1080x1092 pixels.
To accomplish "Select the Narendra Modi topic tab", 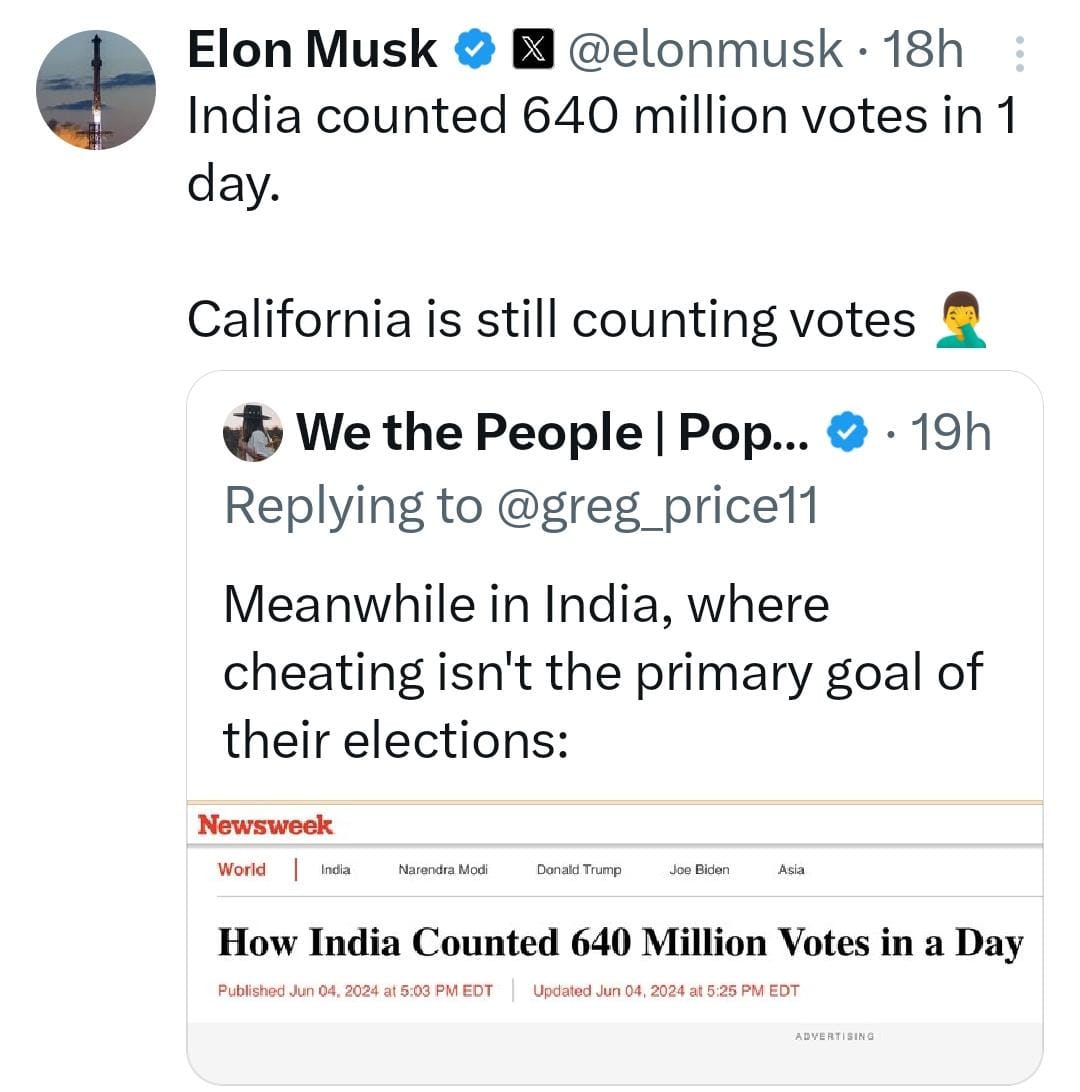I will click(x=443, y=870).
